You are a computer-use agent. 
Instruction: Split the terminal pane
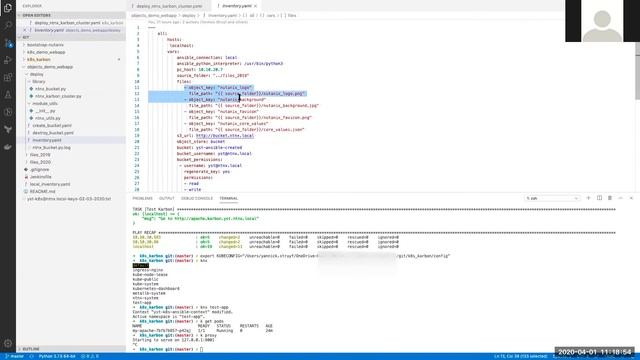point(599,198)
